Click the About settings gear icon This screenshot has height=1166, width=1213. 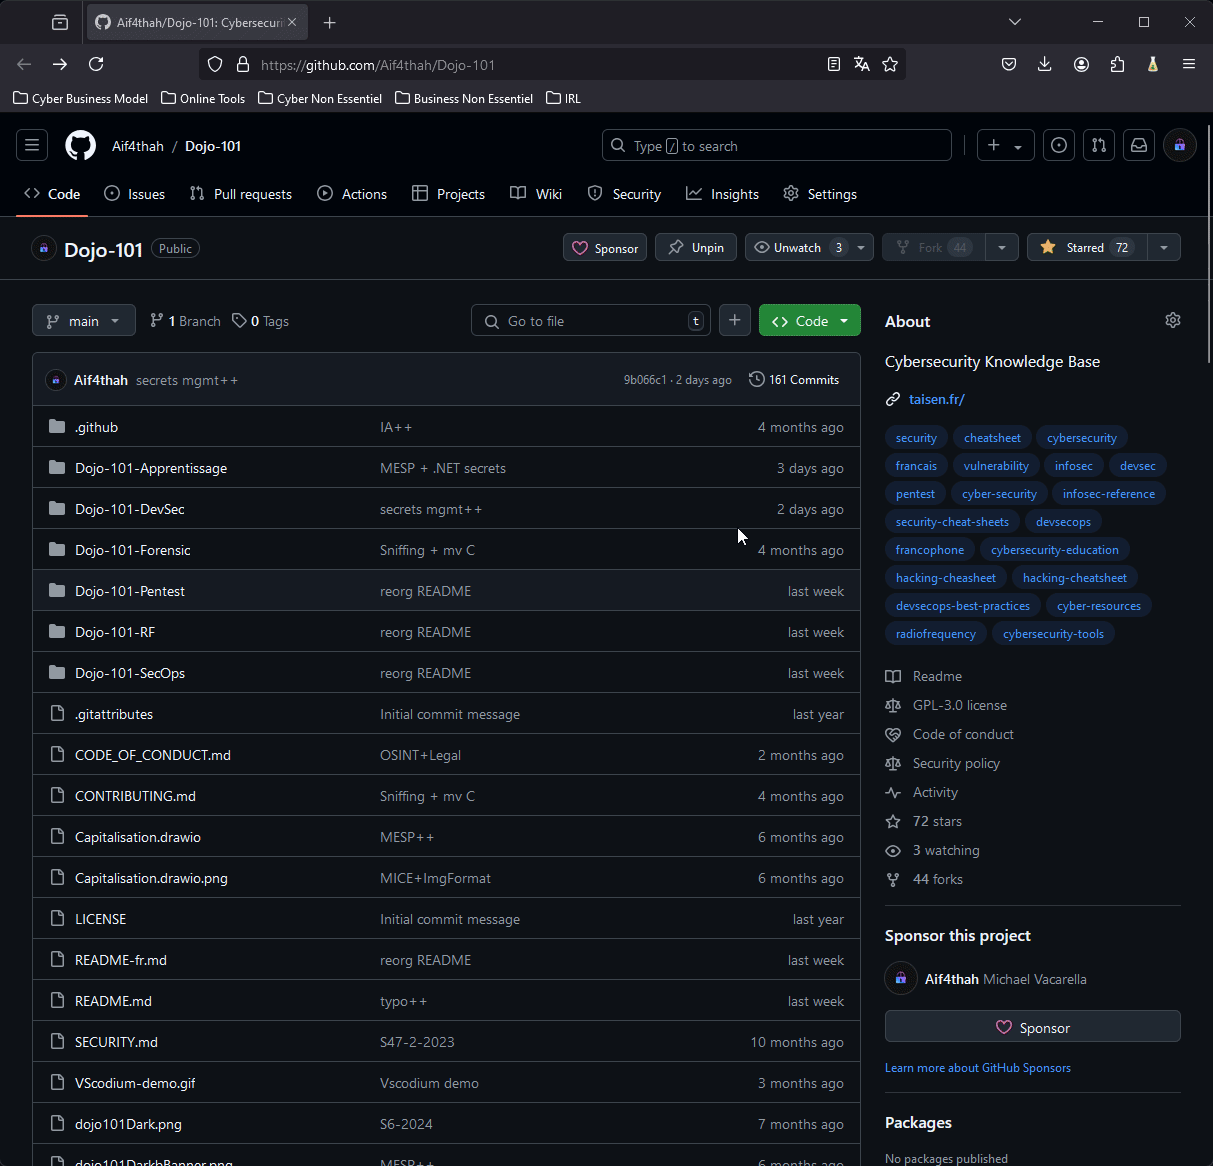[x=1173, y=320]
